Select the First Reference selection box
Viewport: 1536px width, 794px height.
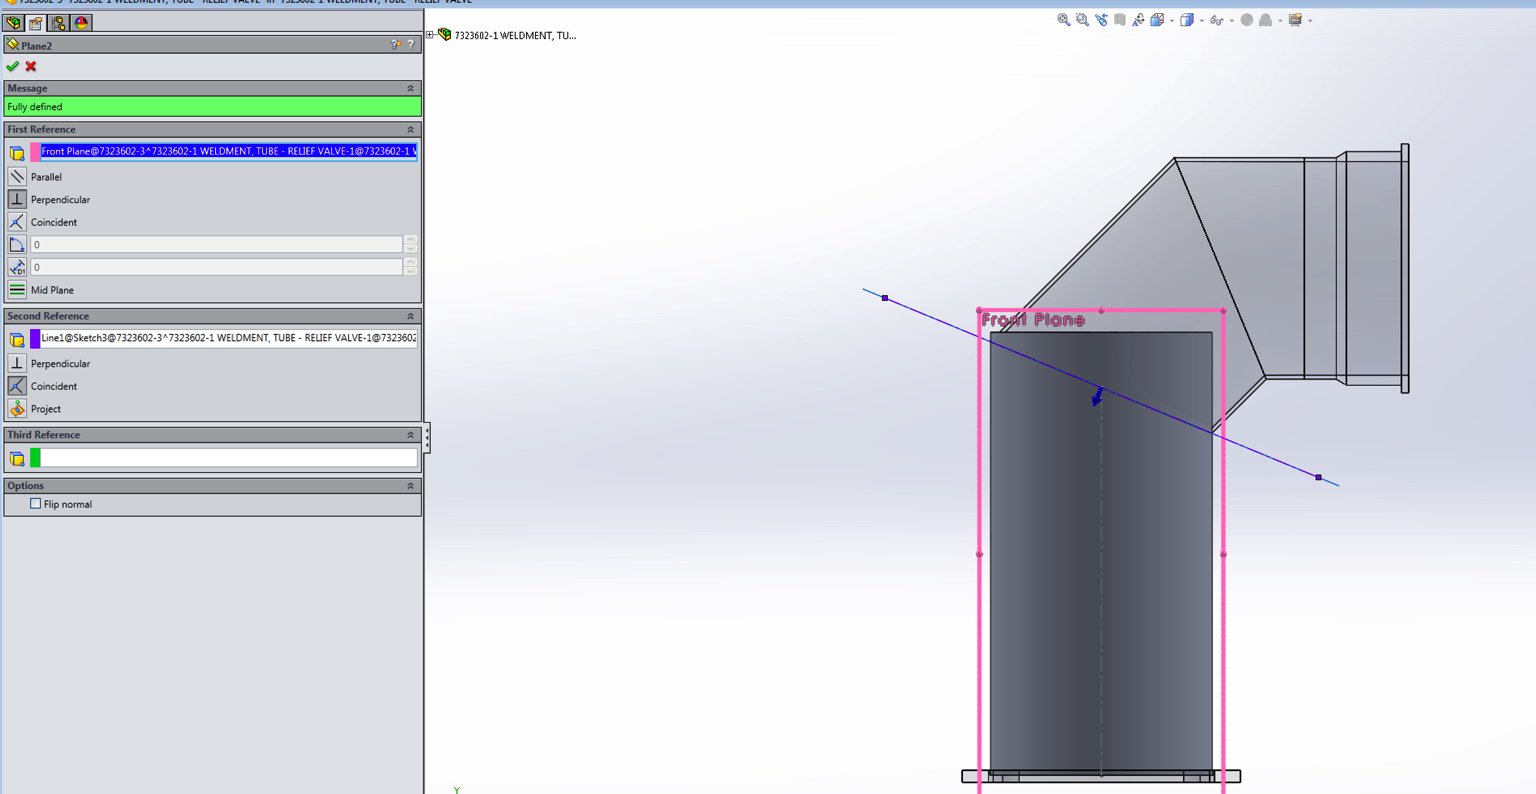pyautogui.click(x=229, y=152)
